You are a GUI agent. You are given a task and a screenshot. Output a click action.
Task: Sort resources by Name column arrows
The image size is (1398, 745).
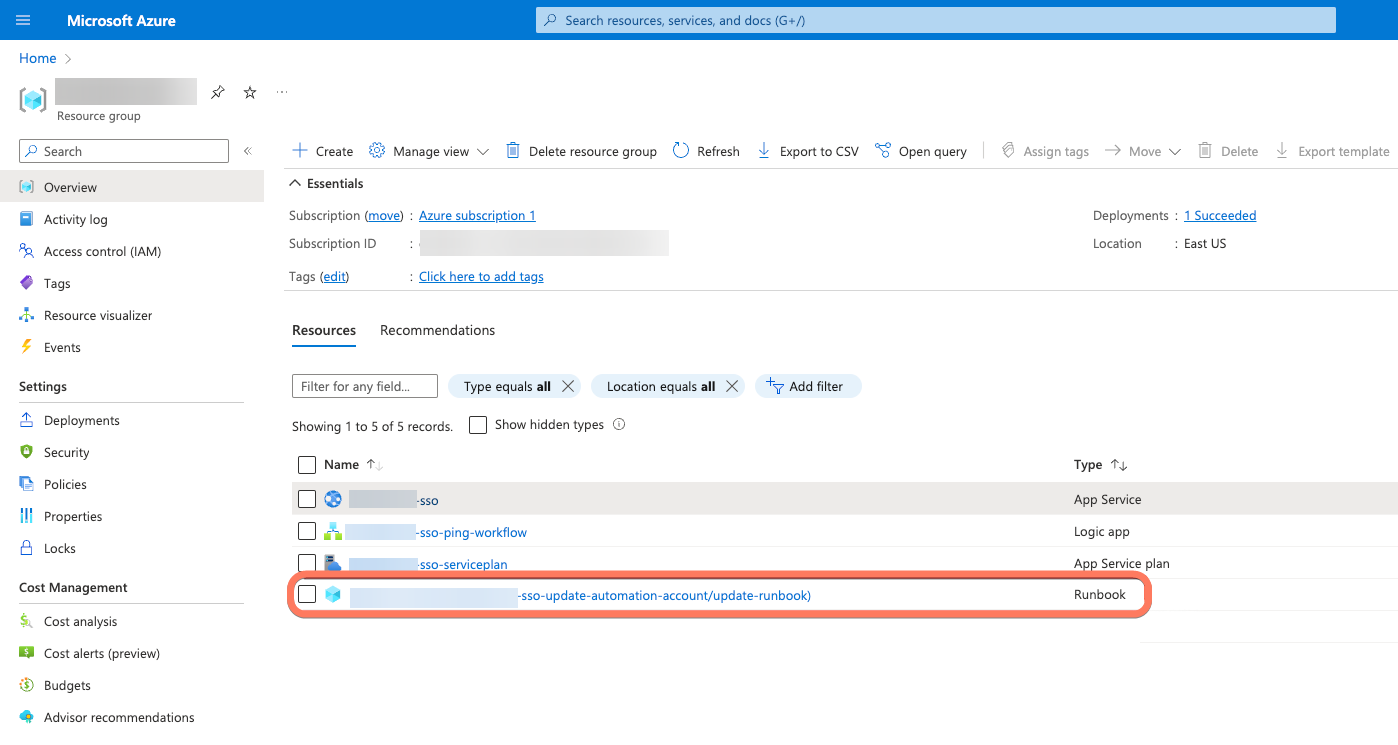(x=375, y=465)
